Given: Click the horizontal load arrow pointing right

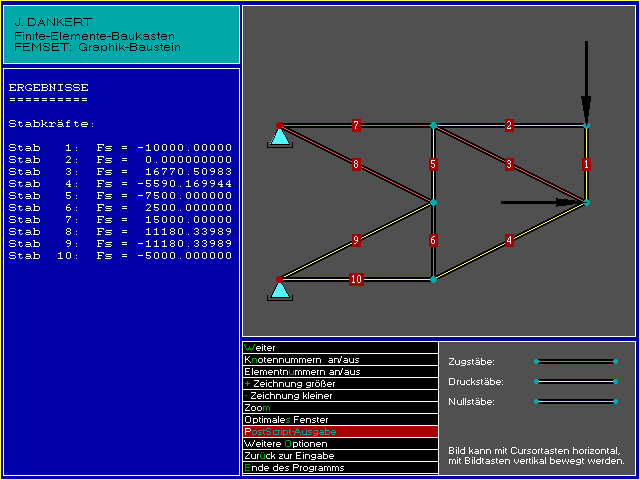Looking at the screenshot, I should (541, 202).
